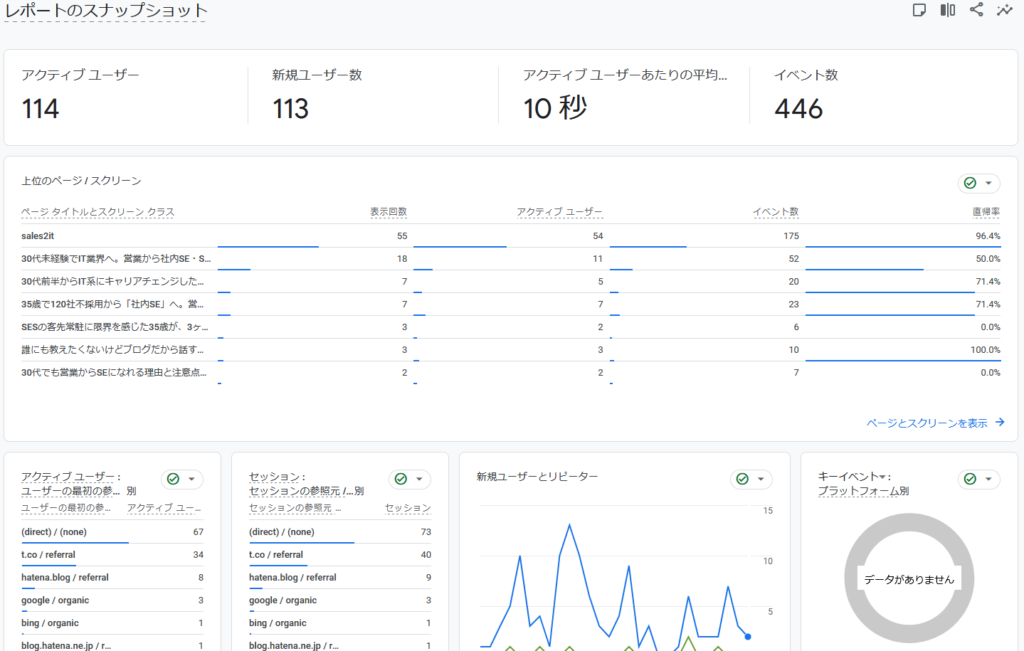Open the comparison columns icon in header
The height and width of the screenshot is (651, 1024).
point(947,10)
